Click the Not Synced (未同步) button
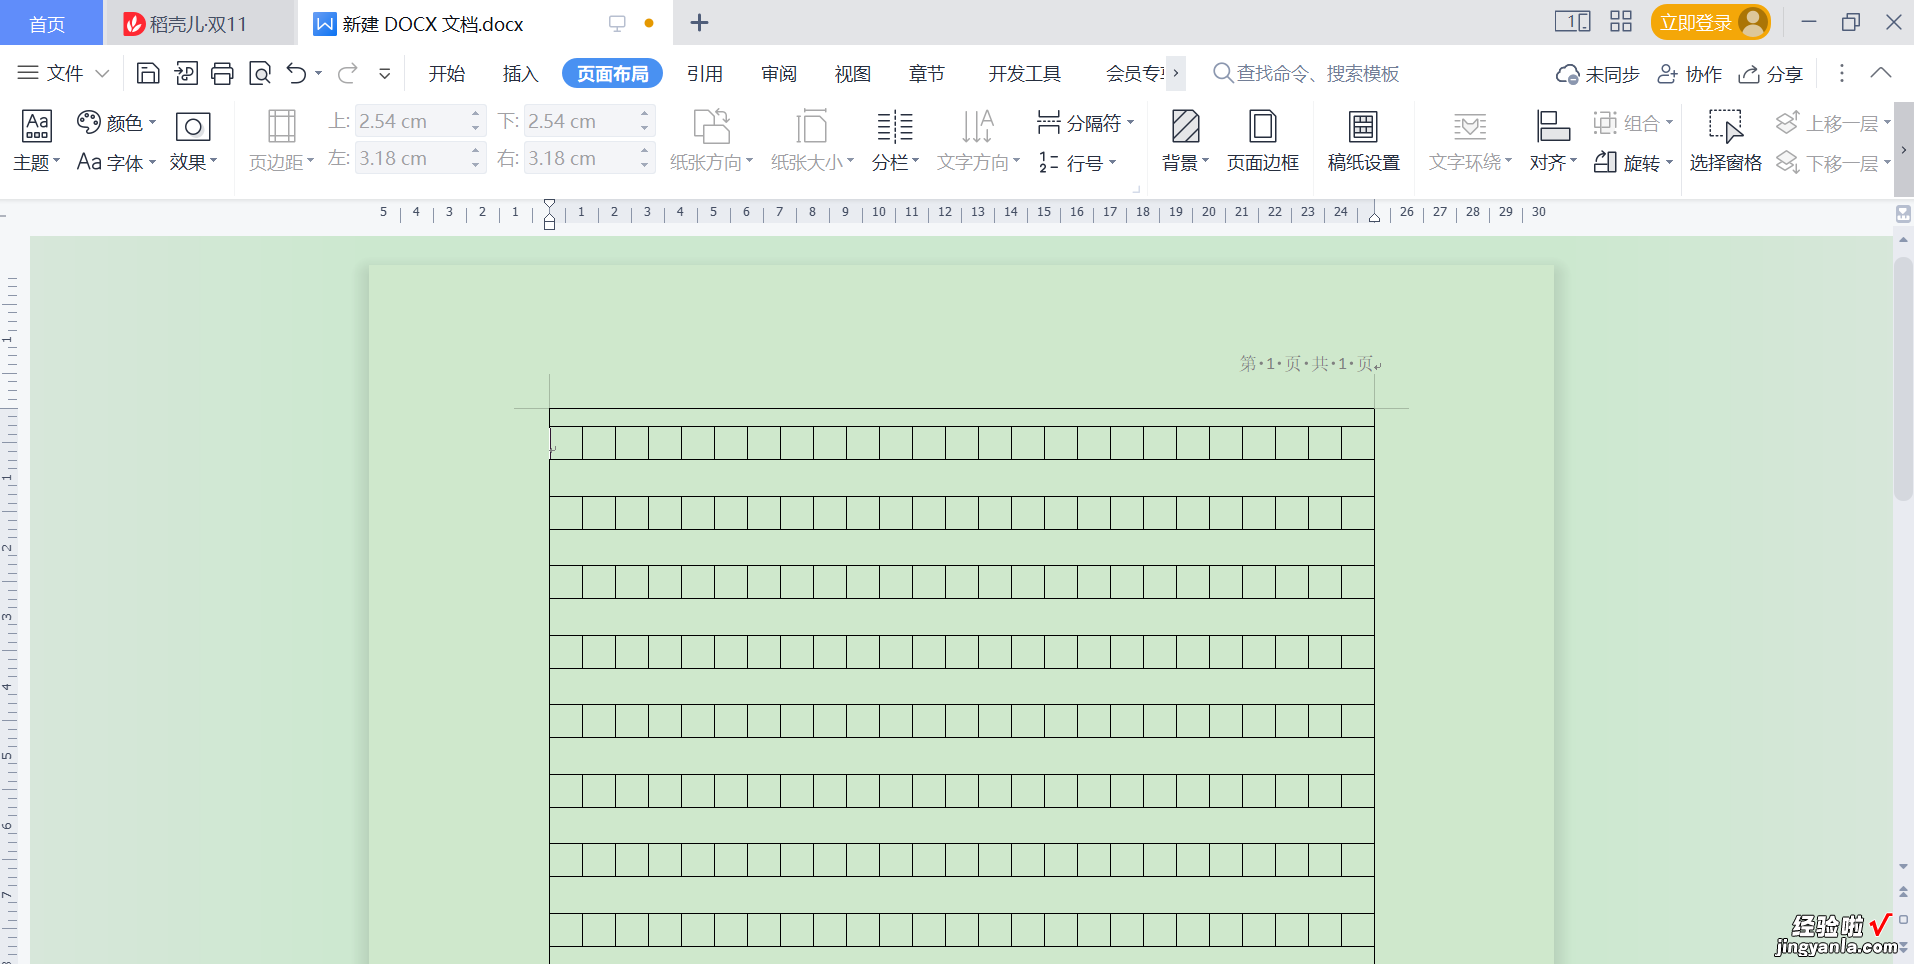Viewport: 1914px width, 964px height. tap(1598, 74)
